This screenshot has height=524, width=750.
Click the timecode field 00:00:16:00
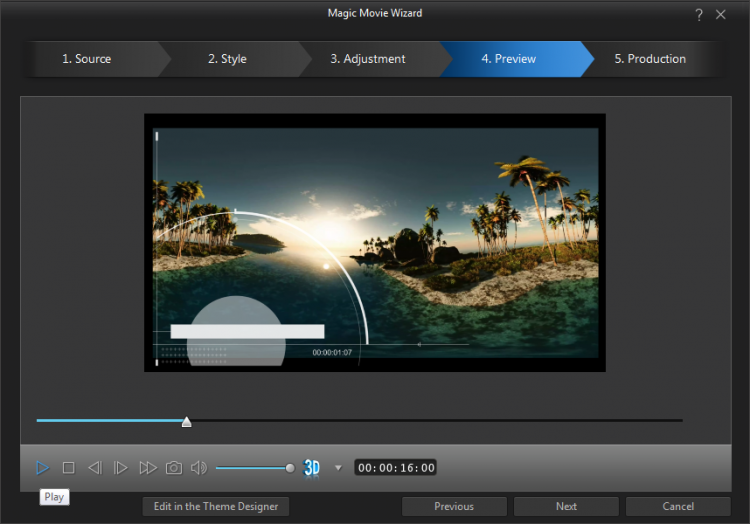coord(396,467)
